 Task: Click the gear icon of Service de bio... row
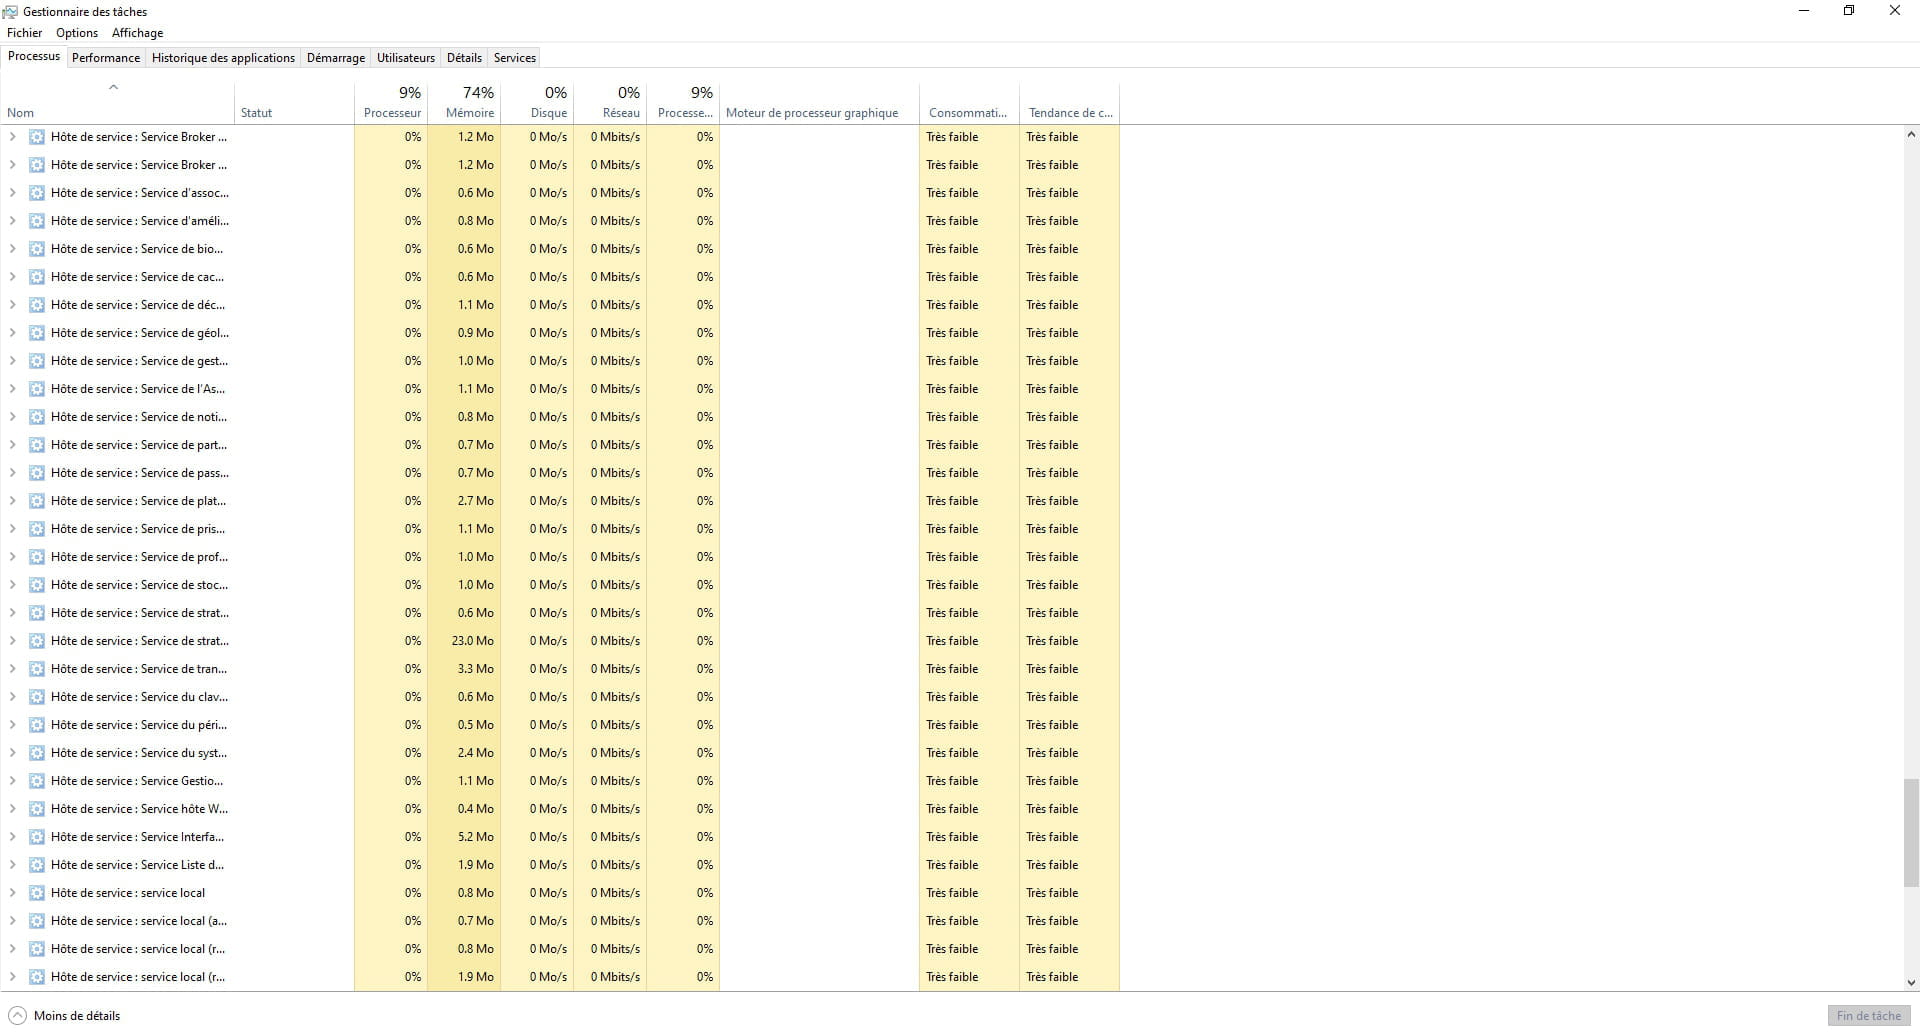tap(37, 249)
